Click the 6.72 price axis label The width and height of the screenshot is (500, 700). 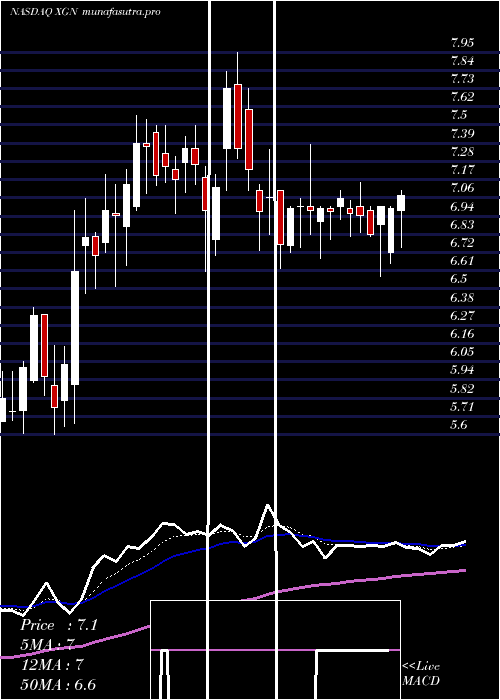[462, 243]
